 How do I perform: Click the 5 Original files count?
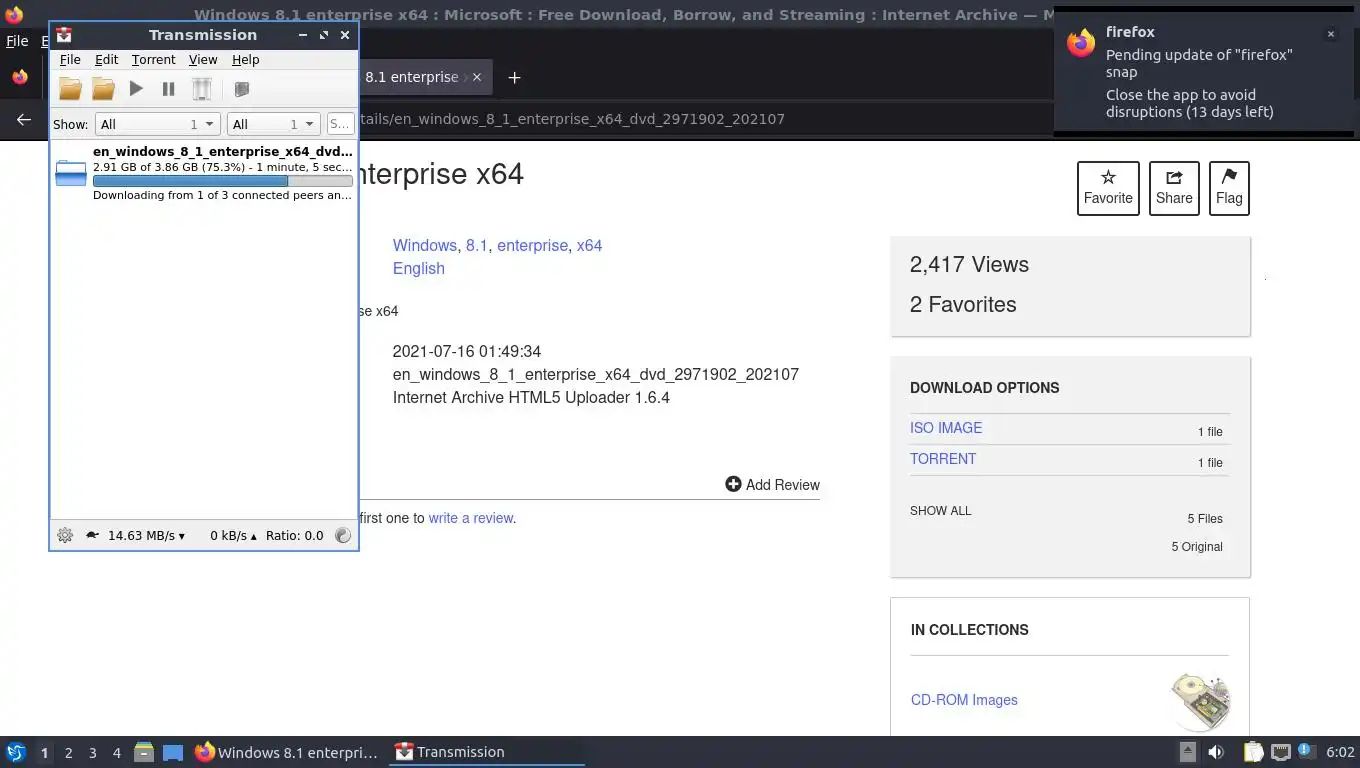(1197, 547)
